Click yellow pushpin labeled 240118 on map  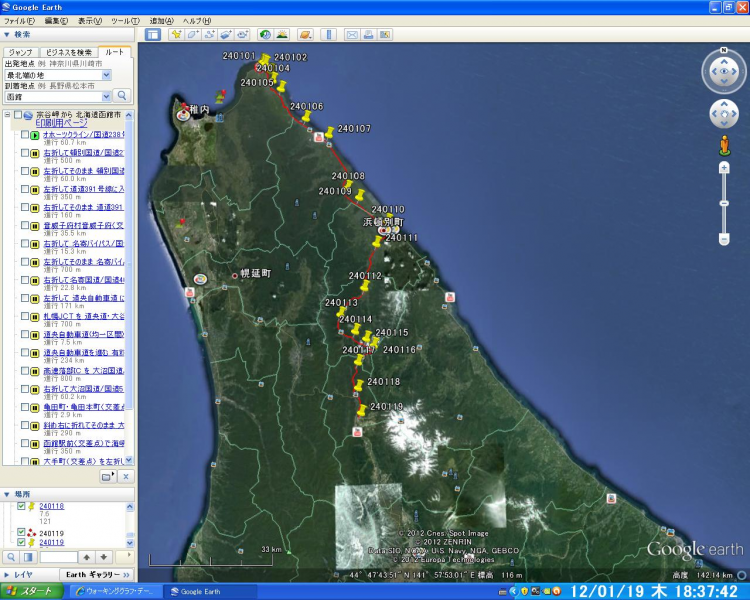(x=358, y=385)
